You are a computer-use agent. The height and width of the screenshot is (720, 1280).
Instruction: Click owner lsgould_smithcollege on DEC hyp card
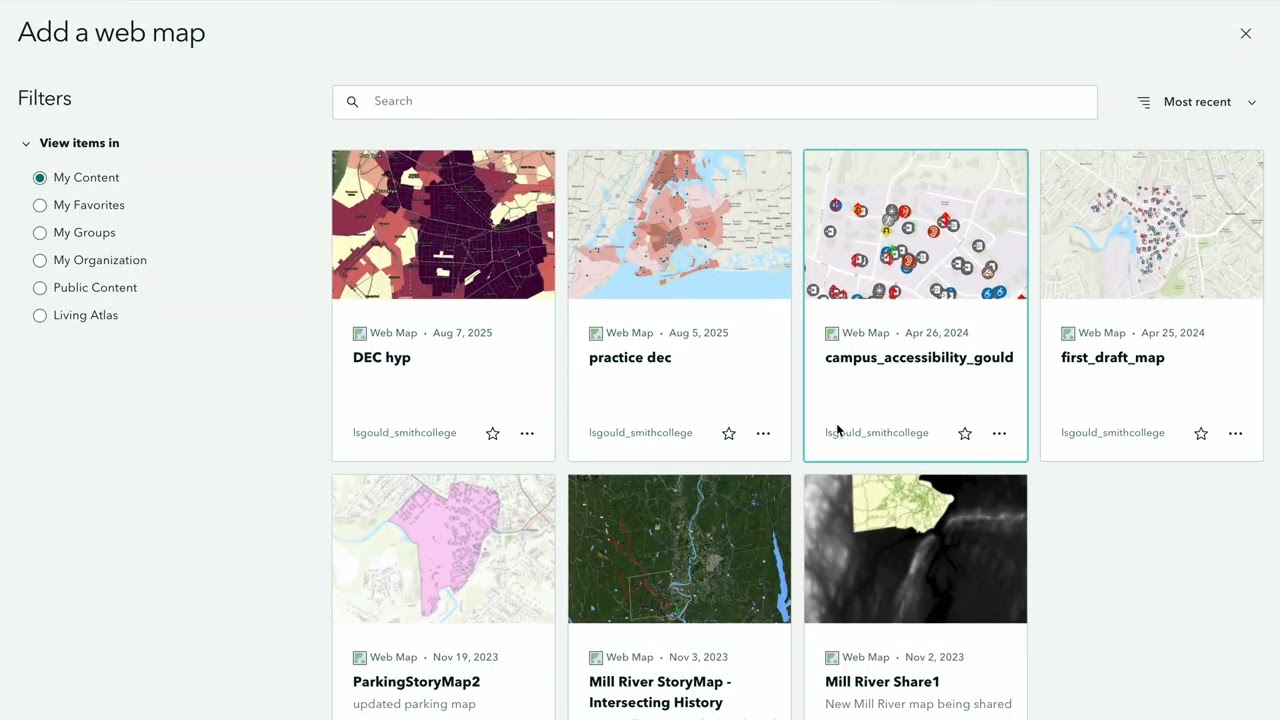404,433
